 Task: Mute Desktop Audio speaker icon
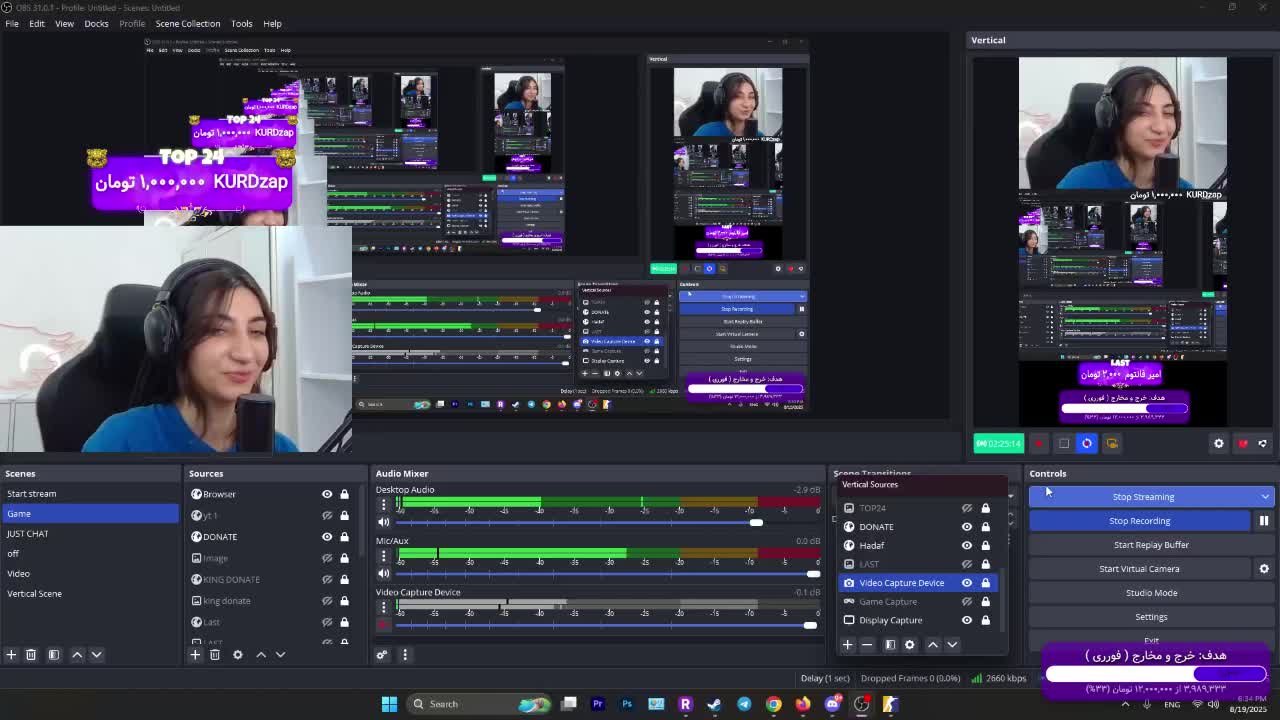(x=383, y=522)
